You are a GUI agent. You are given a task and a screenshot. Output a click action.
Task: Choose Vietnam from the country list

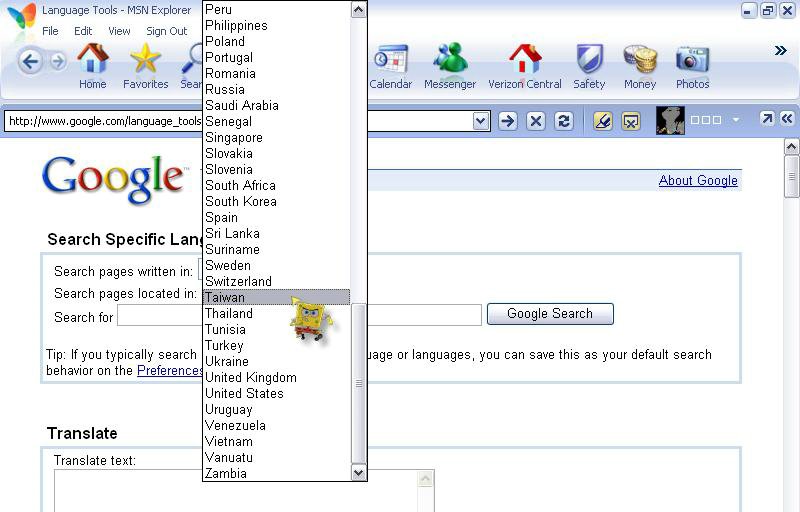276,442
